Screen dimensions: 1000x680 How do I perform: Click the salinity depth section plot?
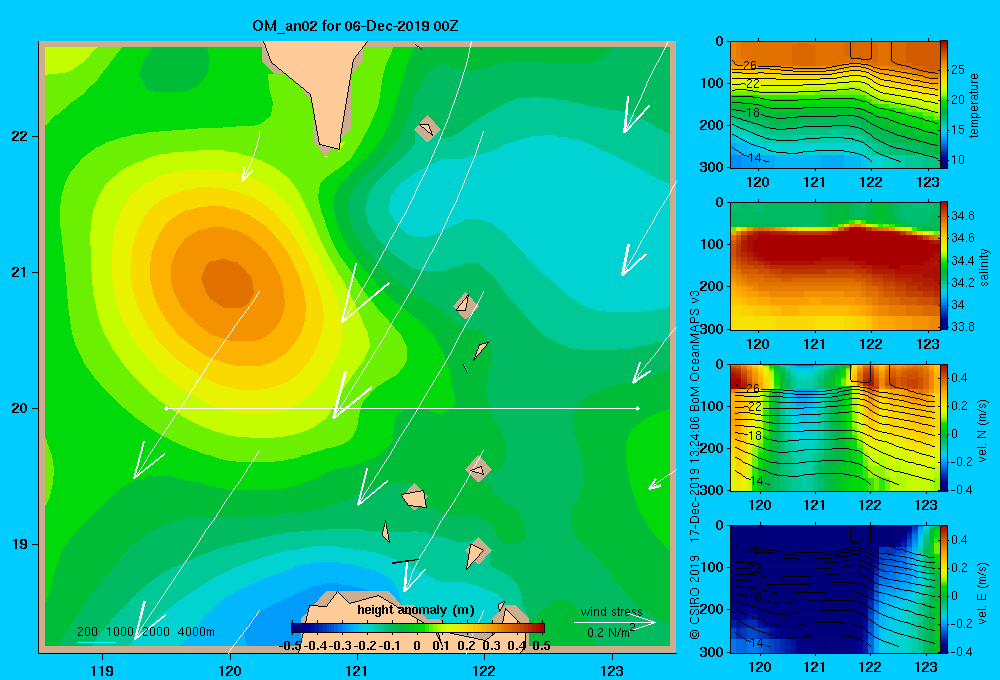point(835,266)
